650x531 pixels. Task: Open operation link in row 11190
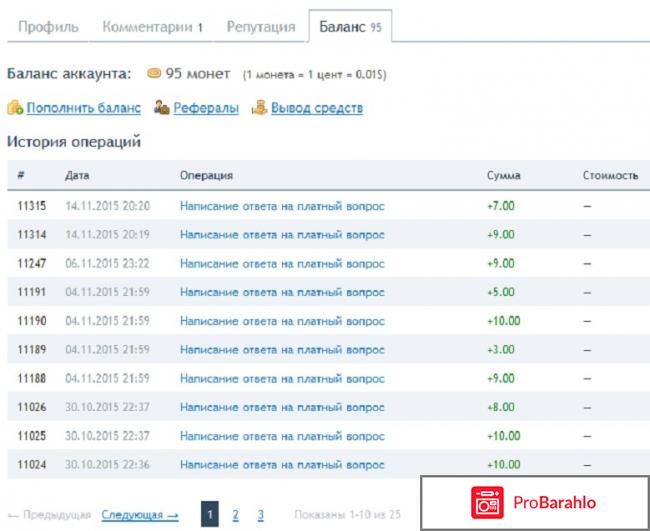tap(282, 321)
